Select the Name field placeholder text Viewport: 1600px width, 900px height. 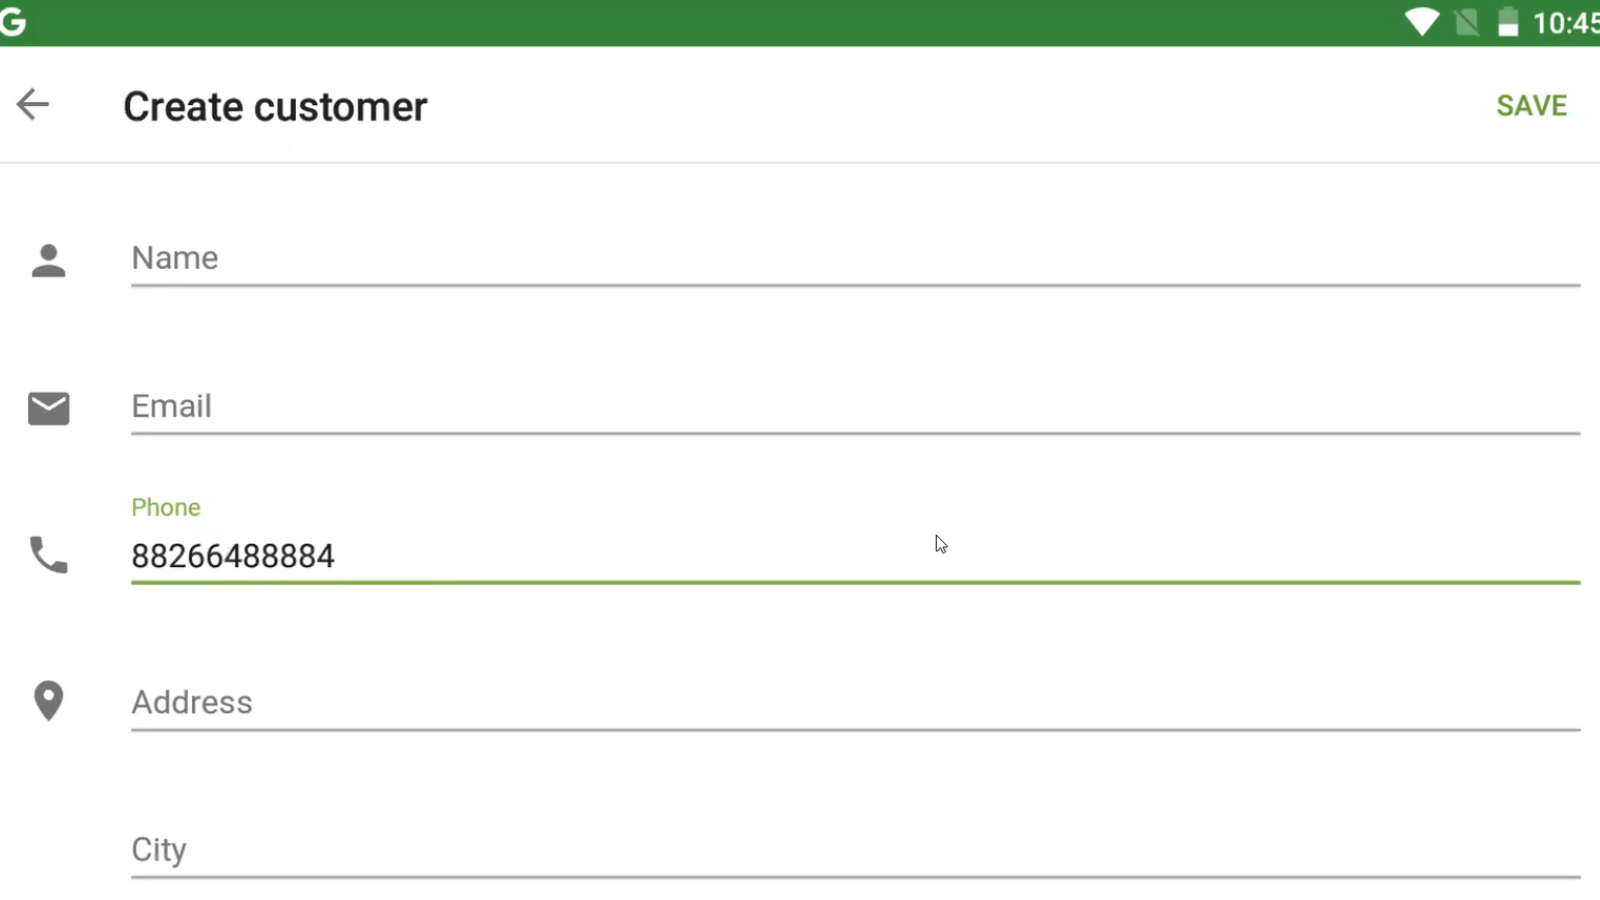coord(174,257)
